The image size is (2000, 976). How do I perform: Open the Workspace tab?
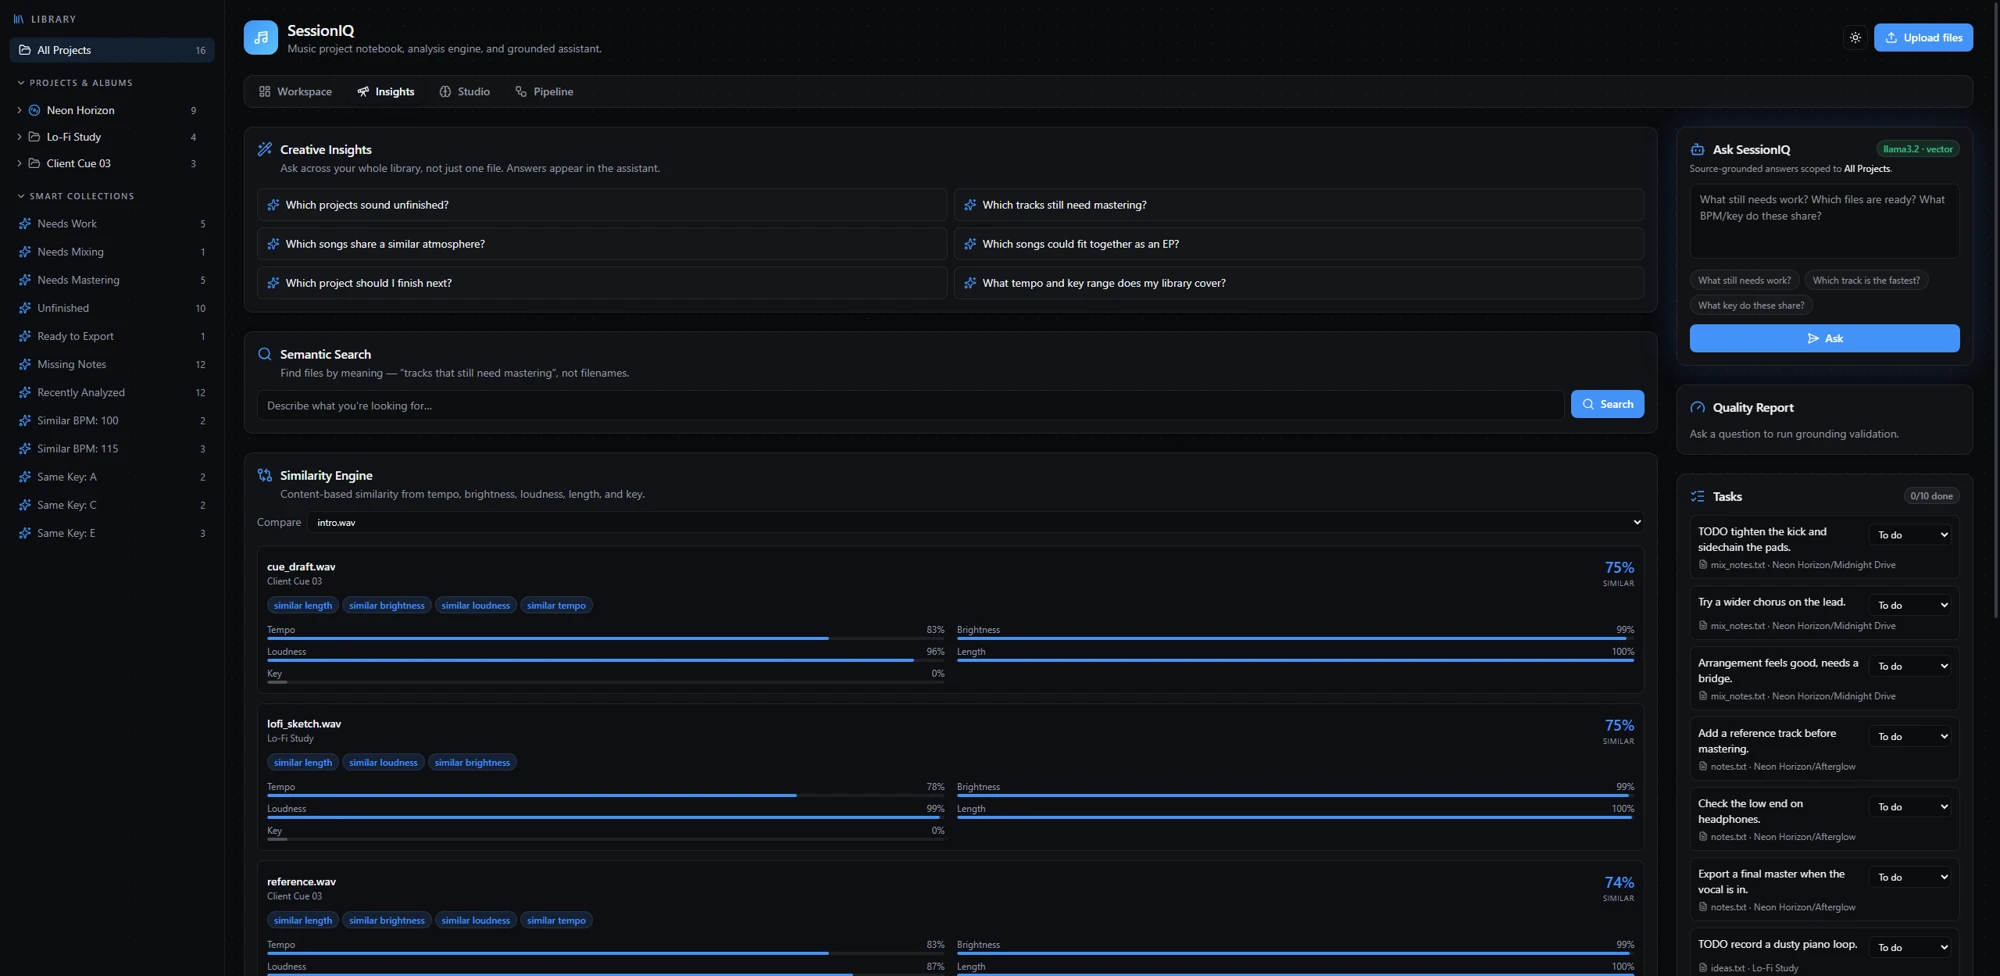coord(295,92)
